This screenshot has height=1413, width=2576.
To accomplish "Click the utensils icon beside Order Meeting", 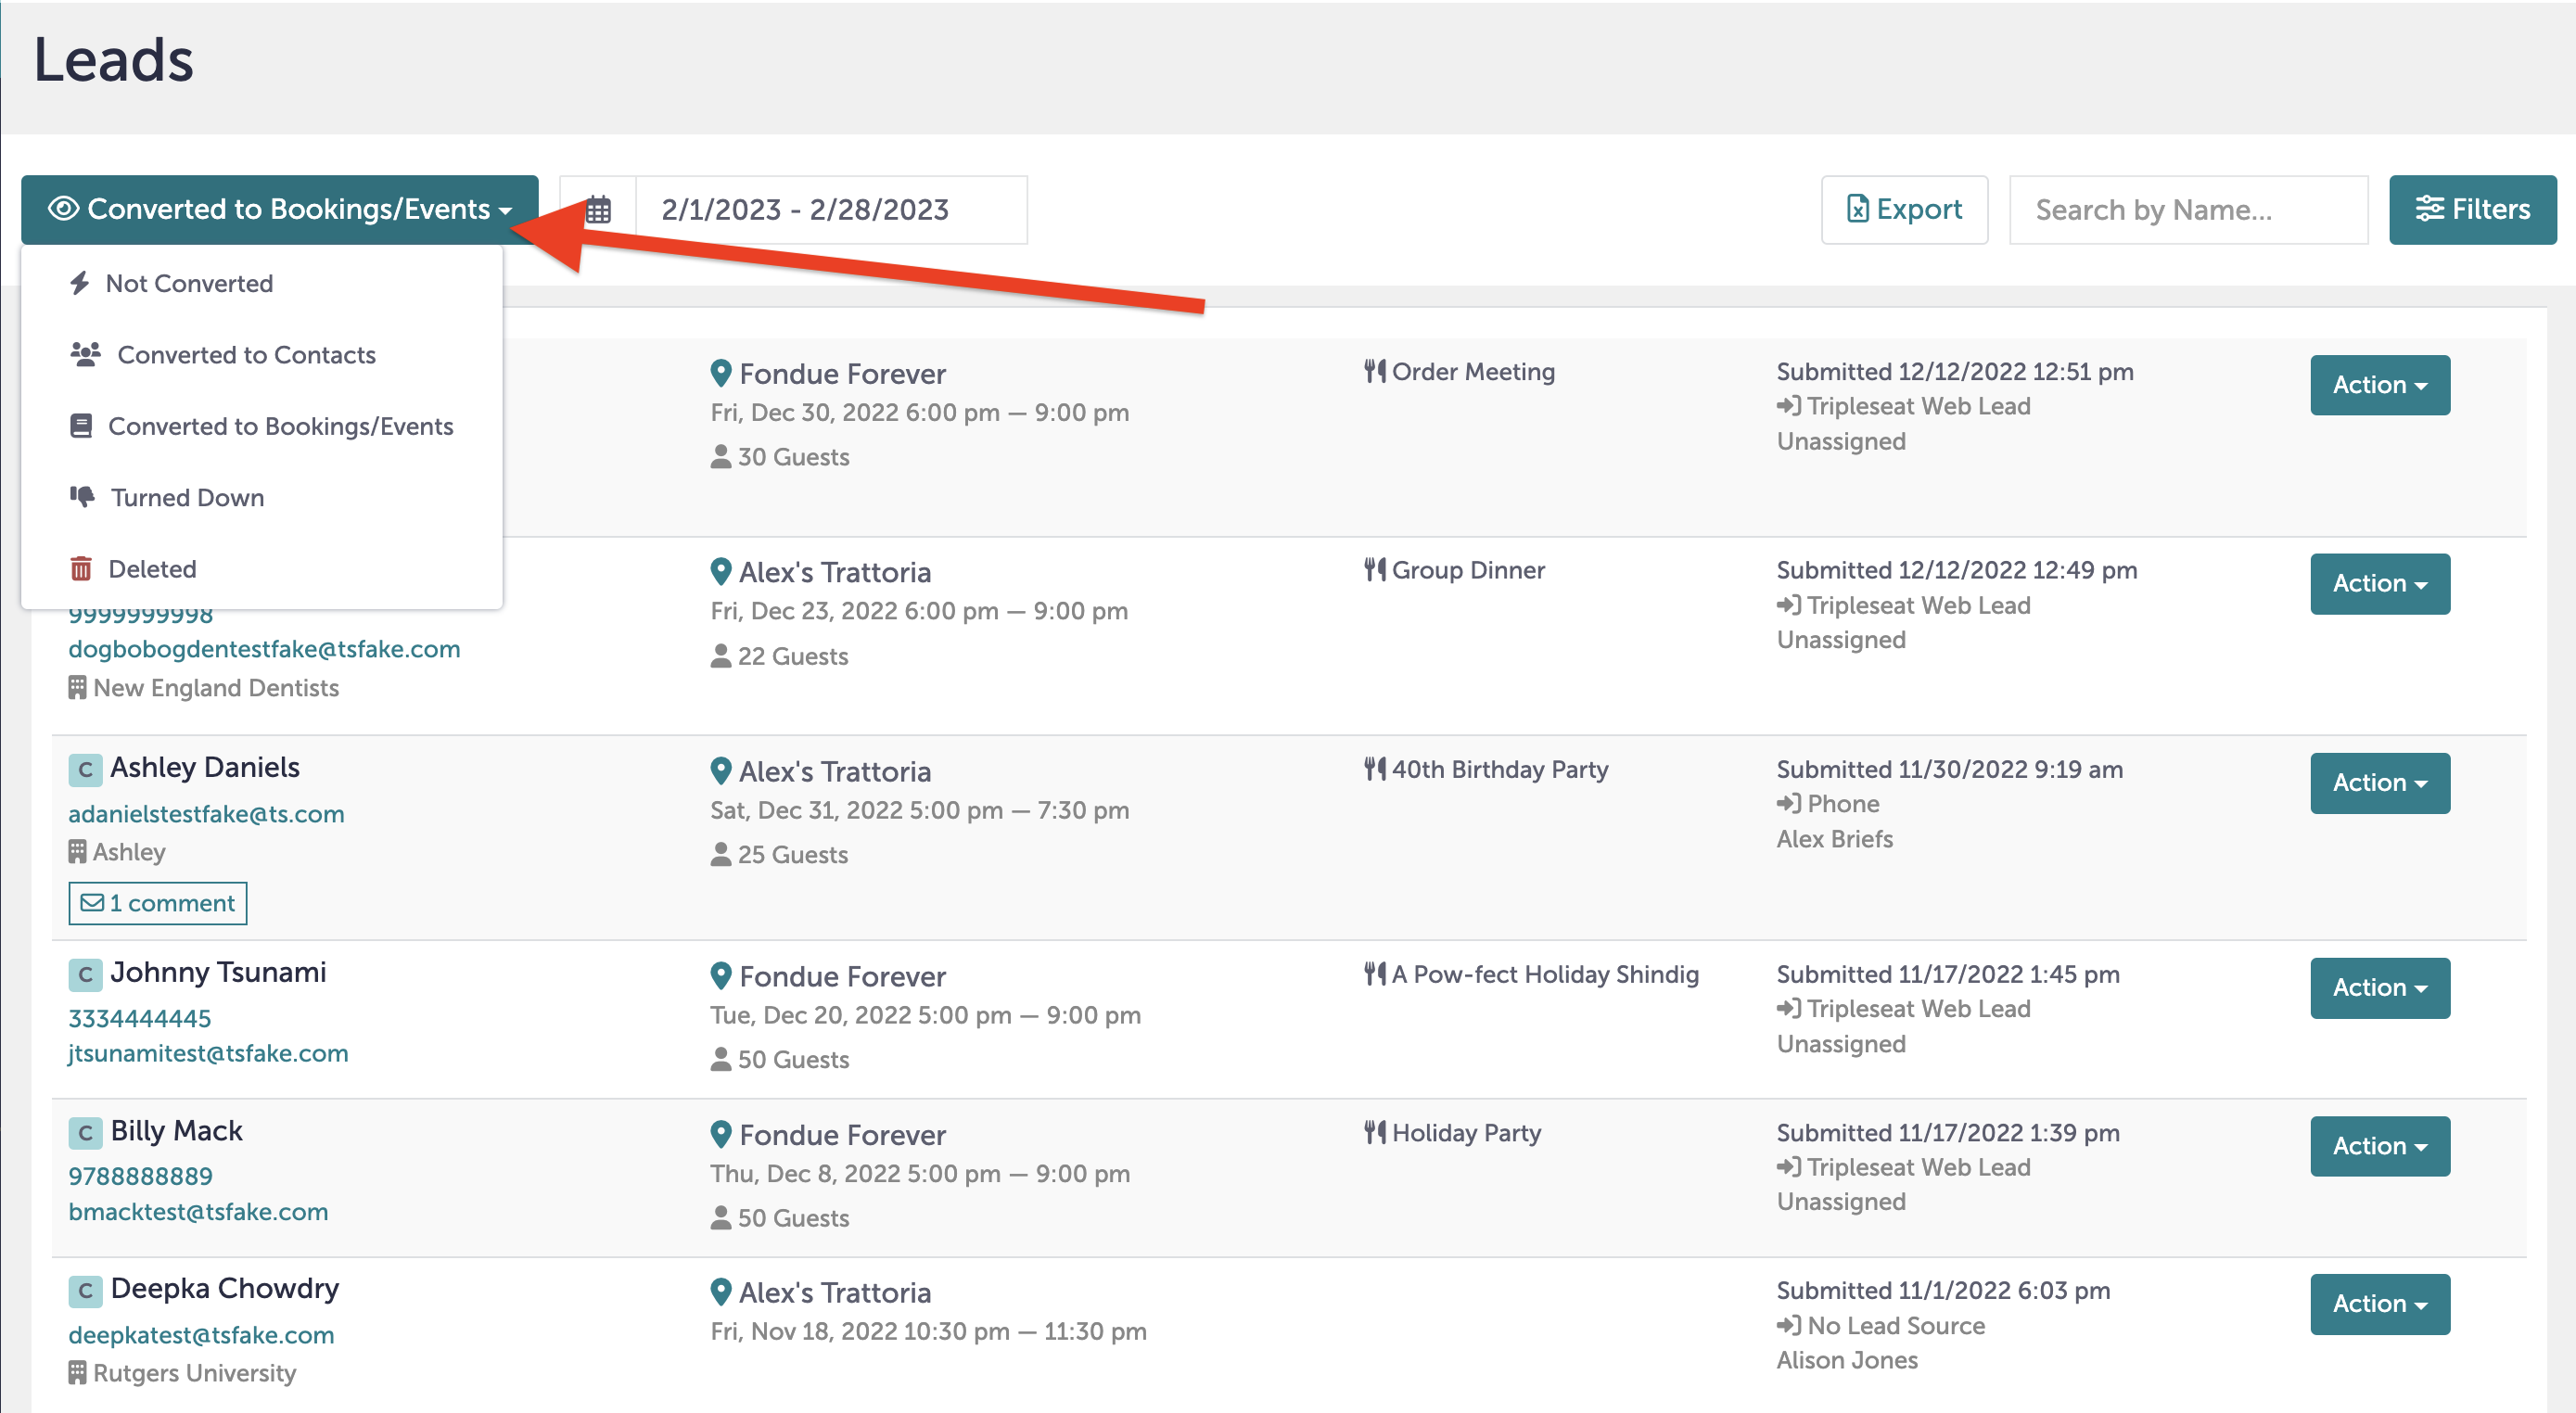I will (1375, 371).
